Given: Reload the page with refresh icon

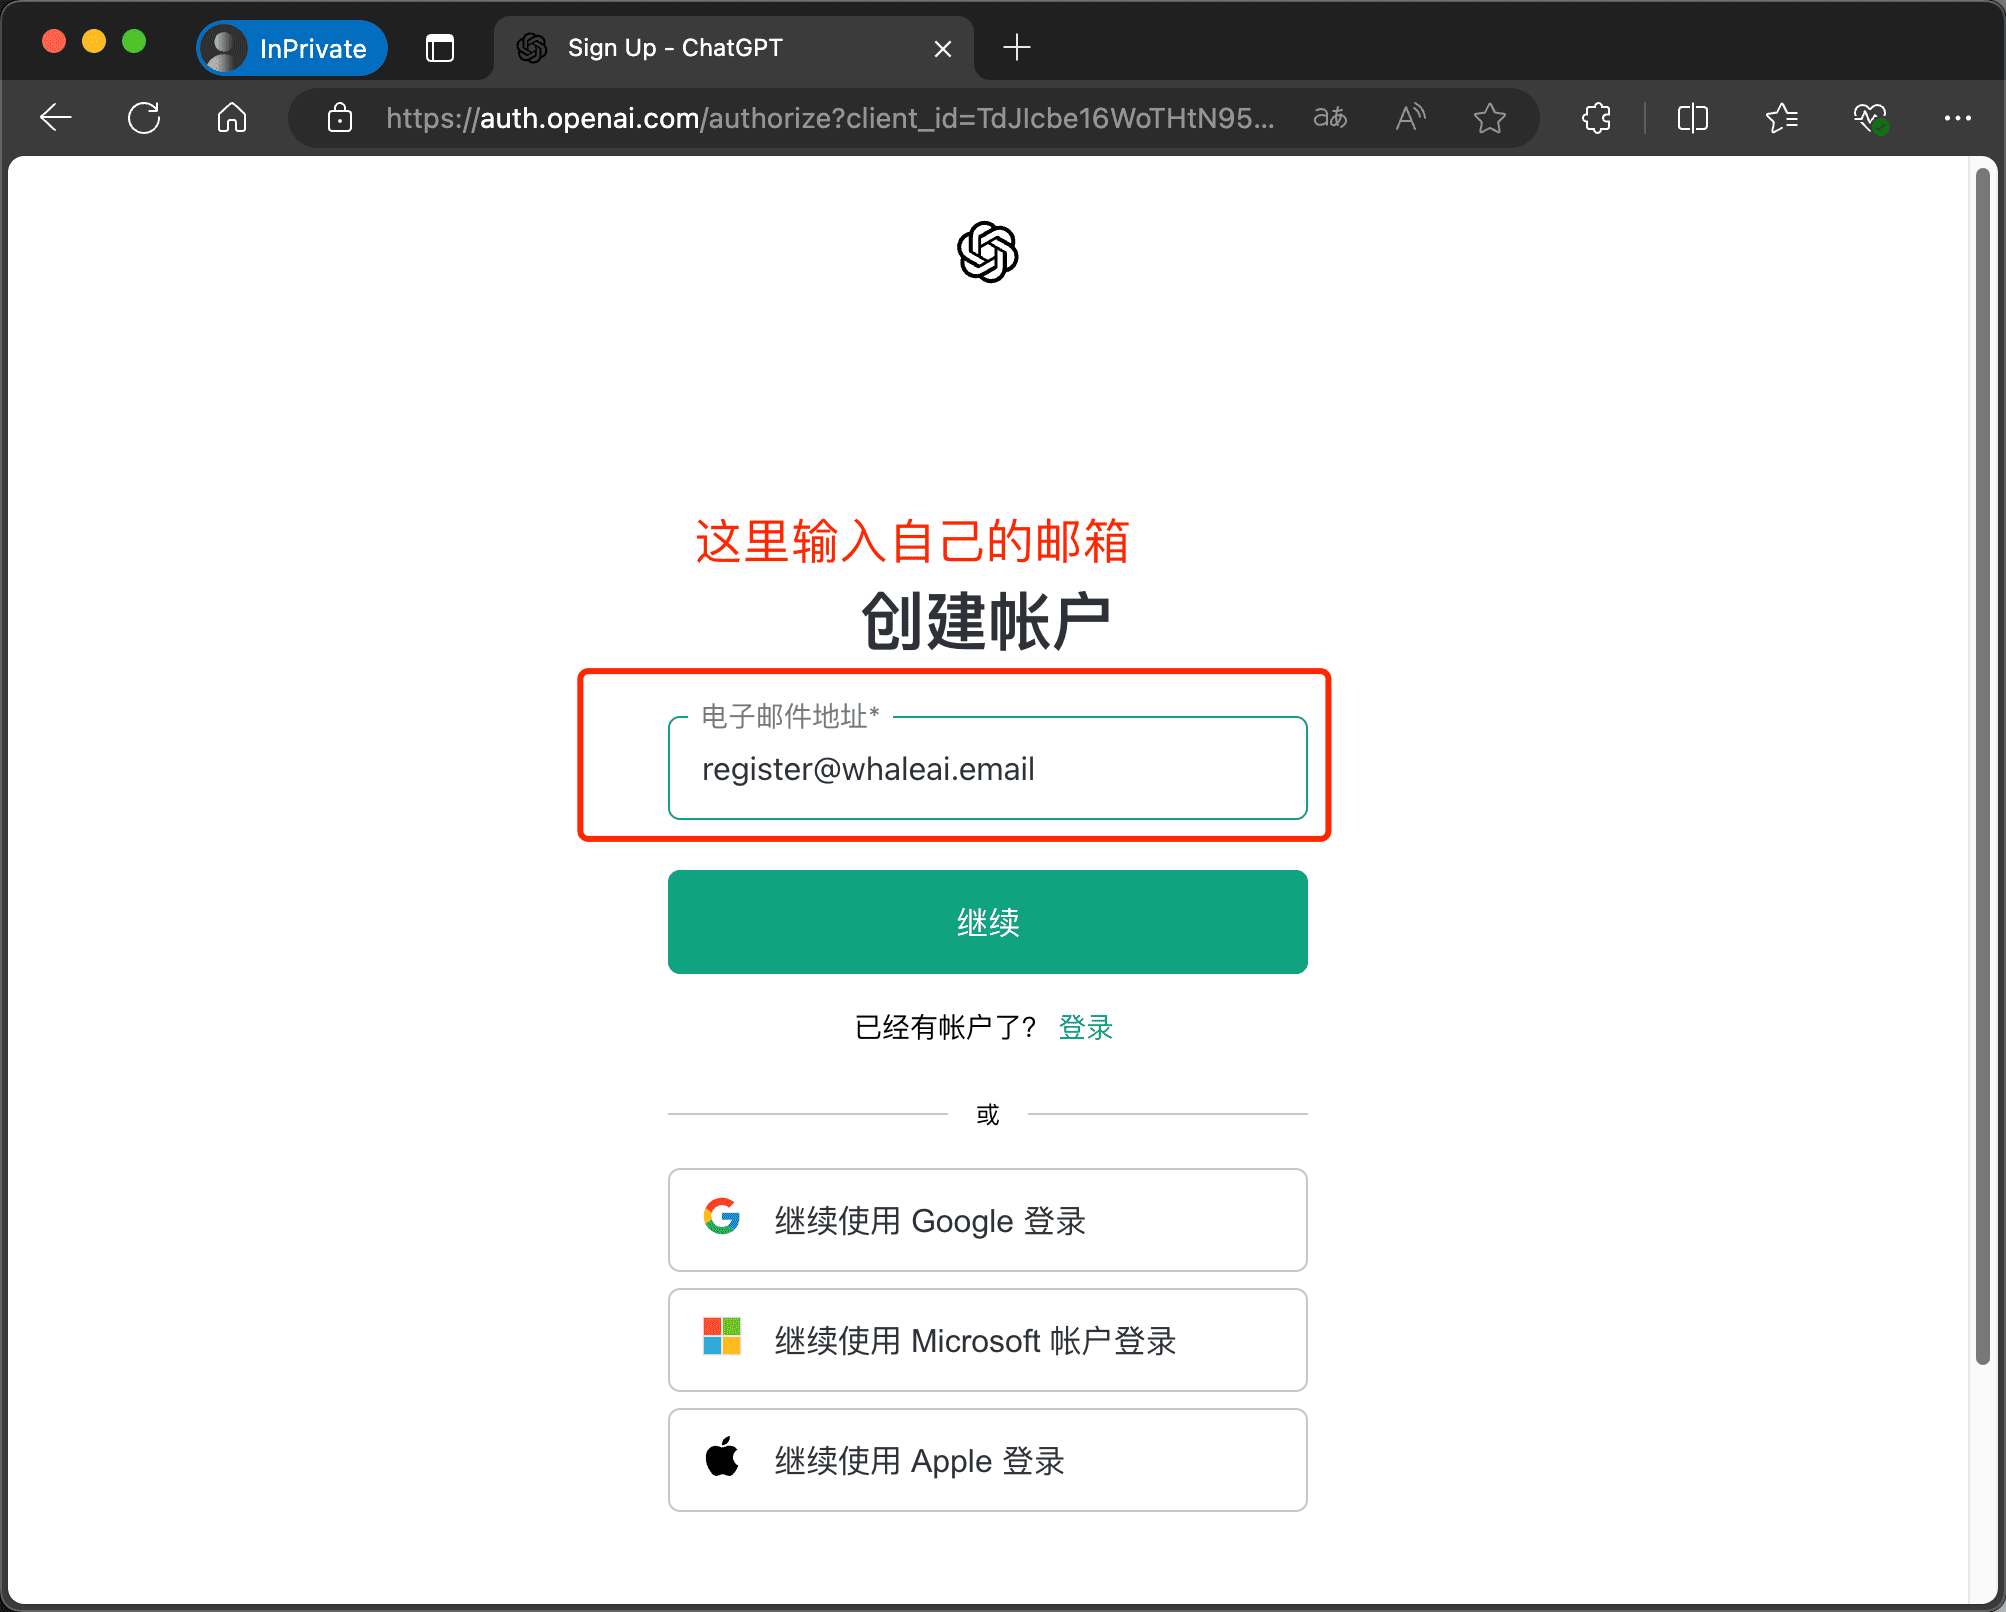Looking at the screenshot, I should coord(144,118).
